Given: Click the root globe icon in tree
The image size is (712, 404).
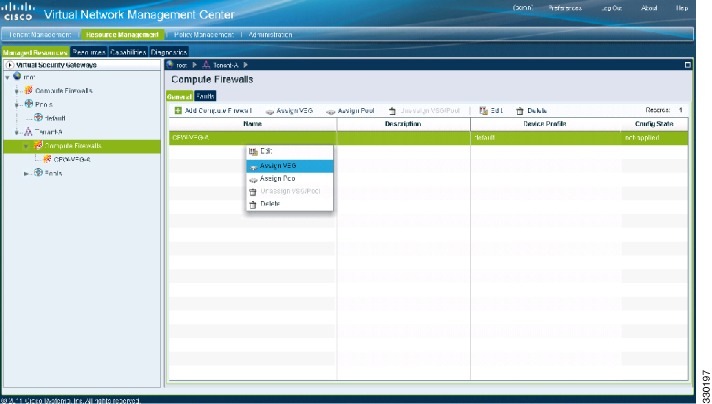Looking at the screenshot, I should (x=17, y=76).
